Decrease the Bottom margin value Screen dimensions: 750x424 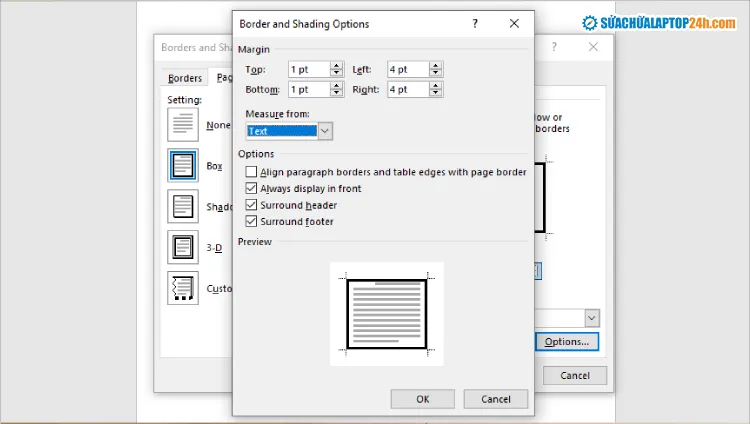click(337, 93)
